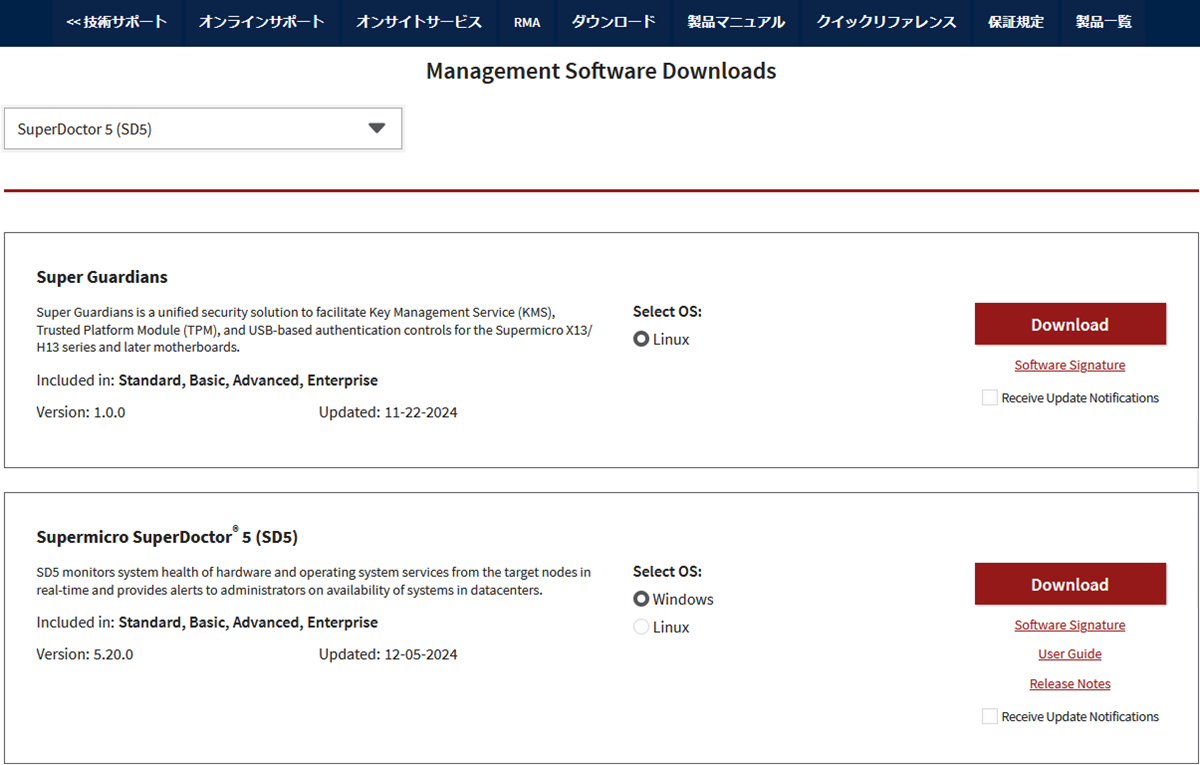Open the SD5 Release Notes link
The width and height of the screenshot is (1200, 765).
pos(1070,684)
